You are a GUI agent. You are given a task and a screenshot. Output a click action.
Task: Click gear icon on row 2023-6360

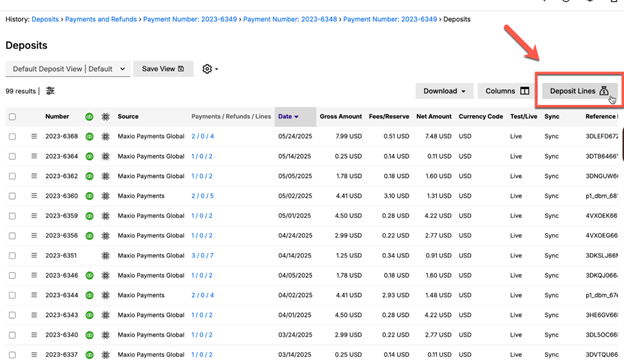[105, 196]
